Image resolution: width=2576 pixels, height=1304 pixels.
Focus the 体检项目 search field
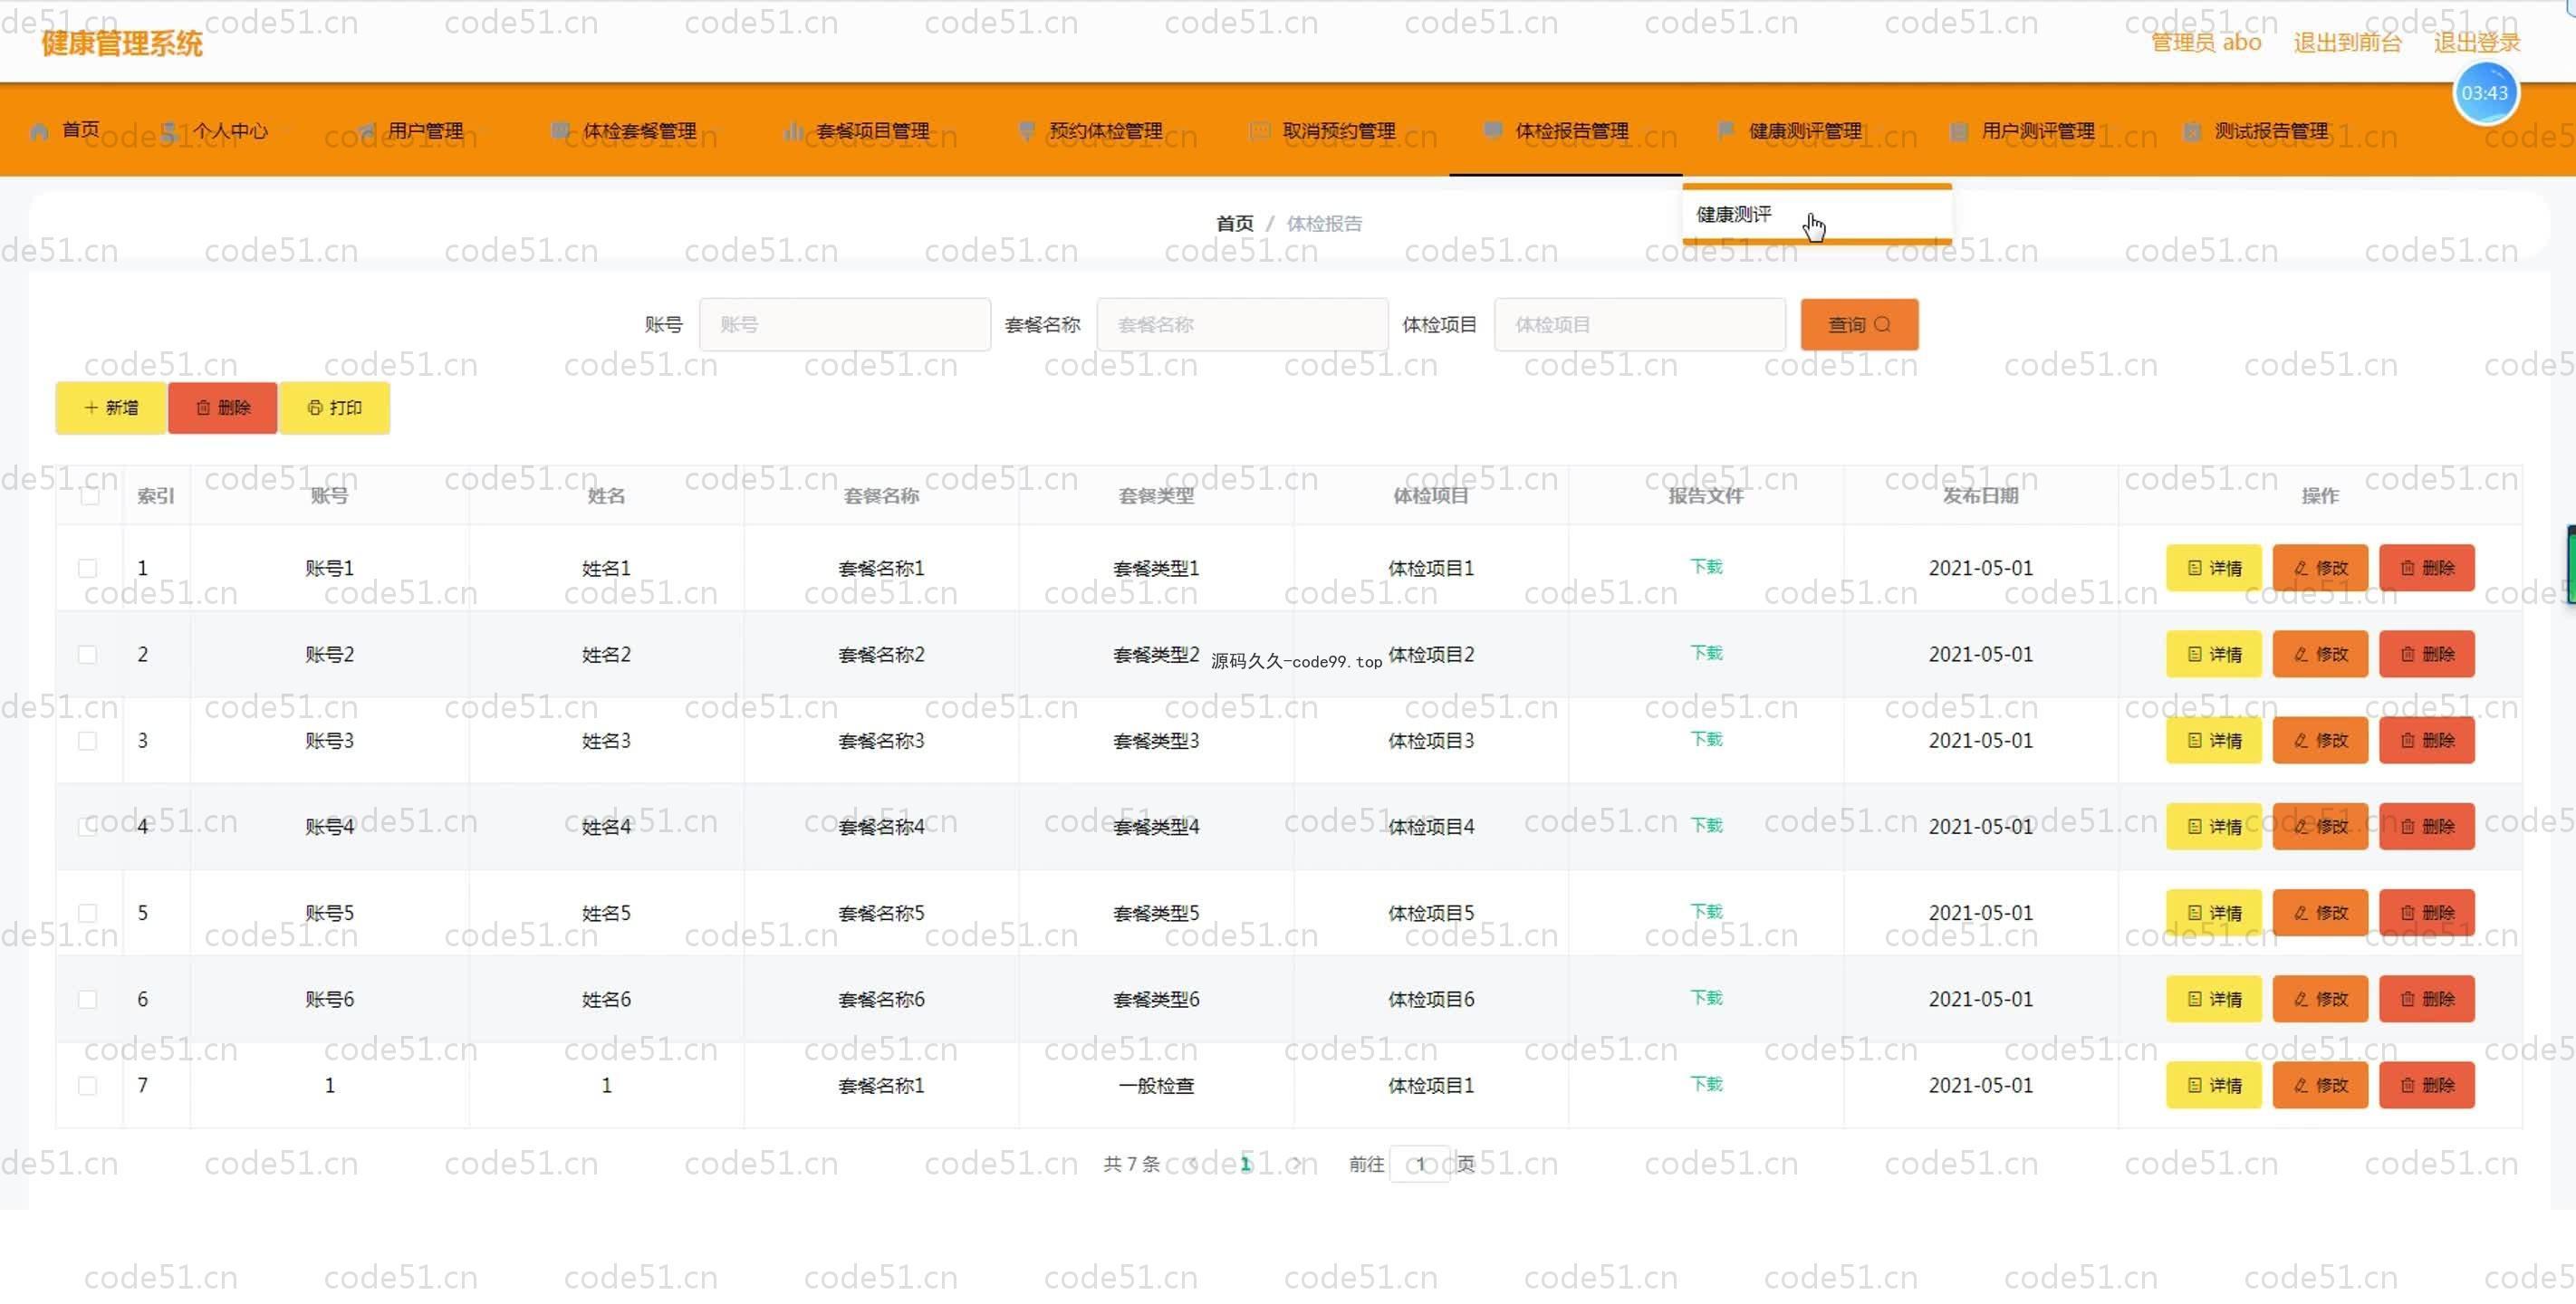(x=1639, y=324)
